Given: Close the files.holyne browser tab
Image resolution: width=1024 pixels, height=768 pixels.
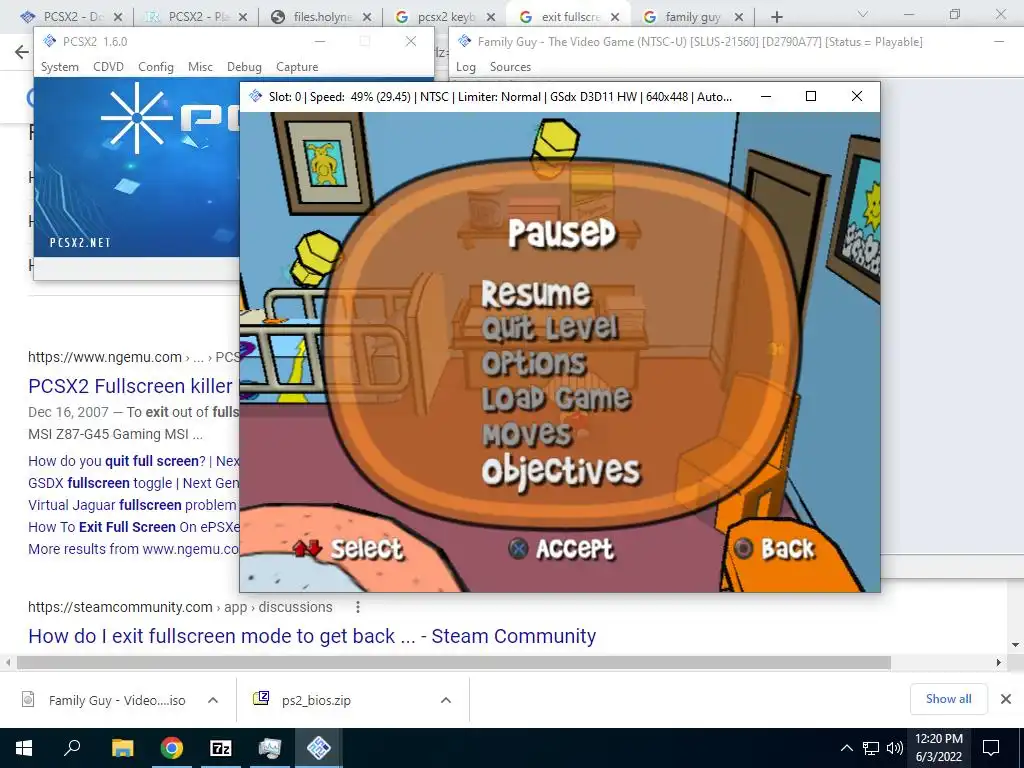Looking at the screenshot, I should 367,17.
